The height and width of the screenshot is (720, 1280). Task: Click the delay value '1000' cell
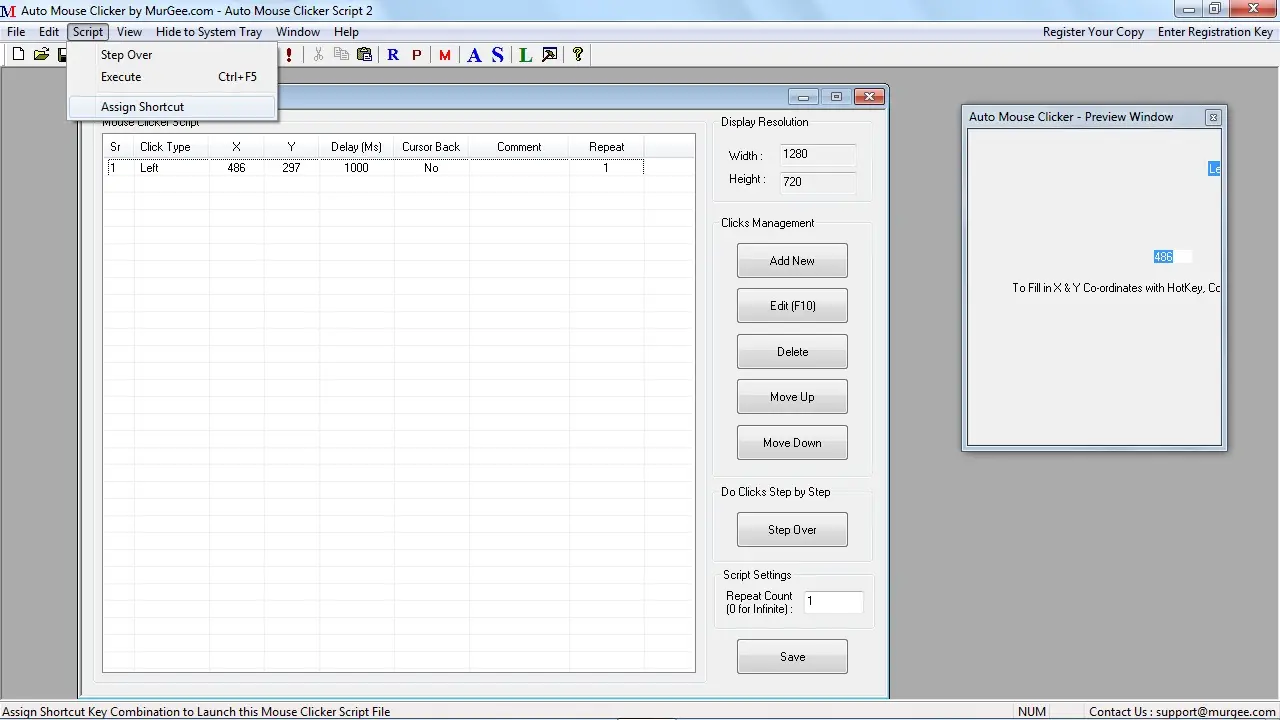point(356,168)
